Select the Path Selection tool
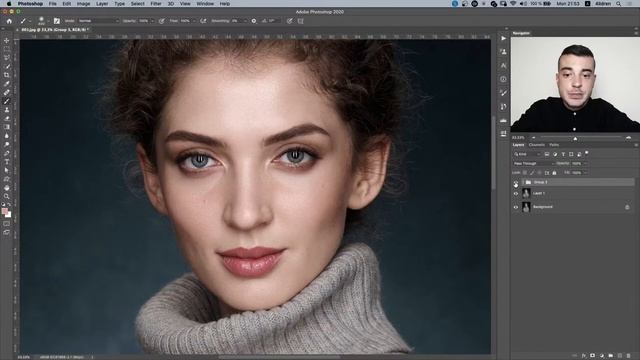640x360 pixels. [x=7, y=170]
